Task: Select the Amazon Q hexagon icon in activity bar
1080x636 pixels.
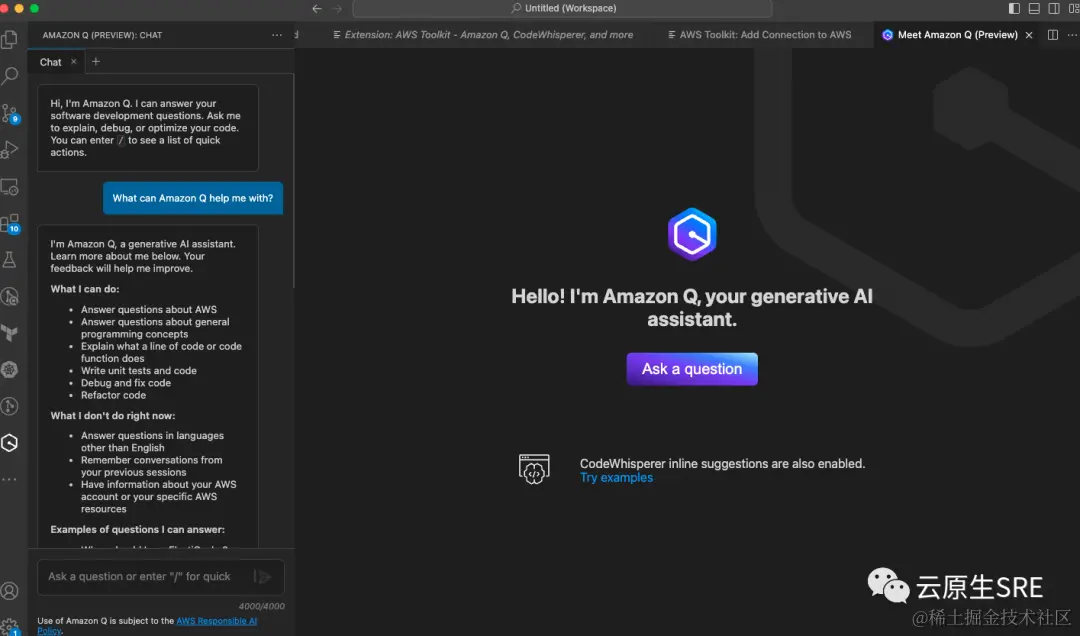Action: (10, 443)
